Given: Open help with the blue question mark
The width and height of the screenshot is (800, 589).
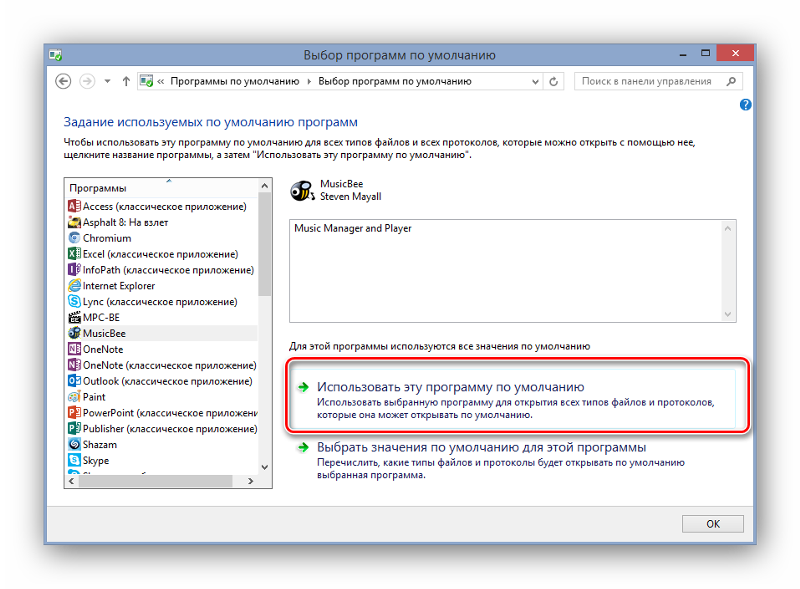Looking at the screenshot, I should click(745, 105).
